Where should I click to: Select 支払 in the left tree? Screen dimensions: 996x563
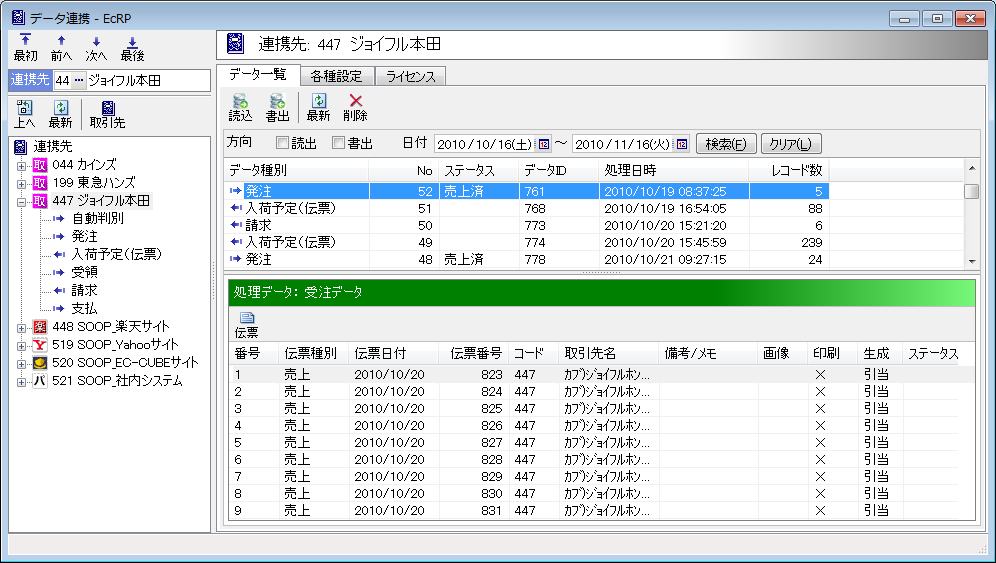click(x=84, y=308)
